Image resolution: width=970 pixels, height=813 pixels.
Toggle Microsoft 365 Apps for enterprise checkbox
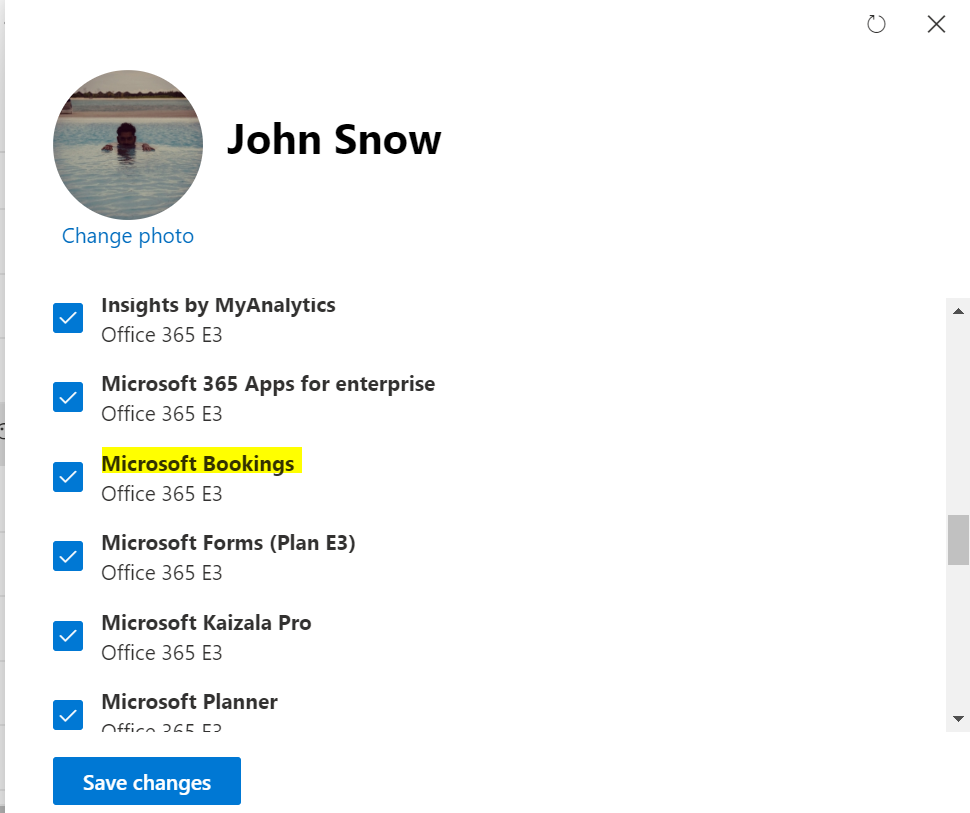tap(68, 398)
